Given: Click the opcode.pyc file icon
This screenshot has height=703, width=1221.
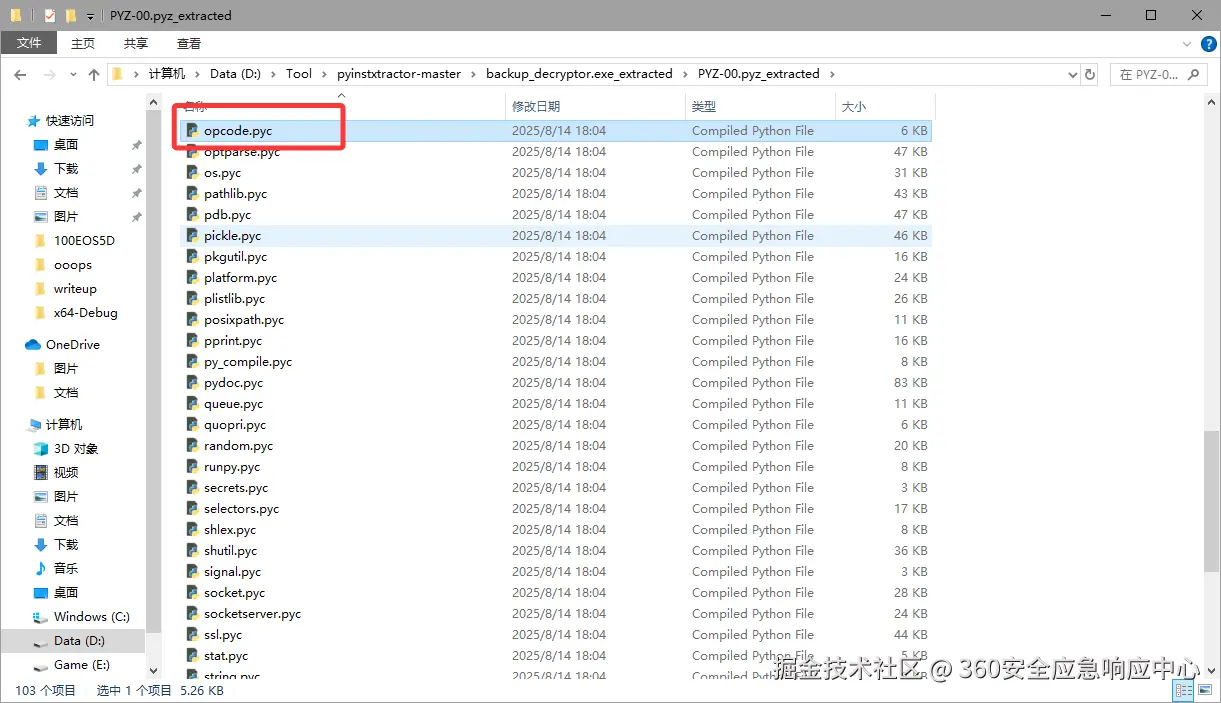Looking at the screenshot, I should 192,131.
